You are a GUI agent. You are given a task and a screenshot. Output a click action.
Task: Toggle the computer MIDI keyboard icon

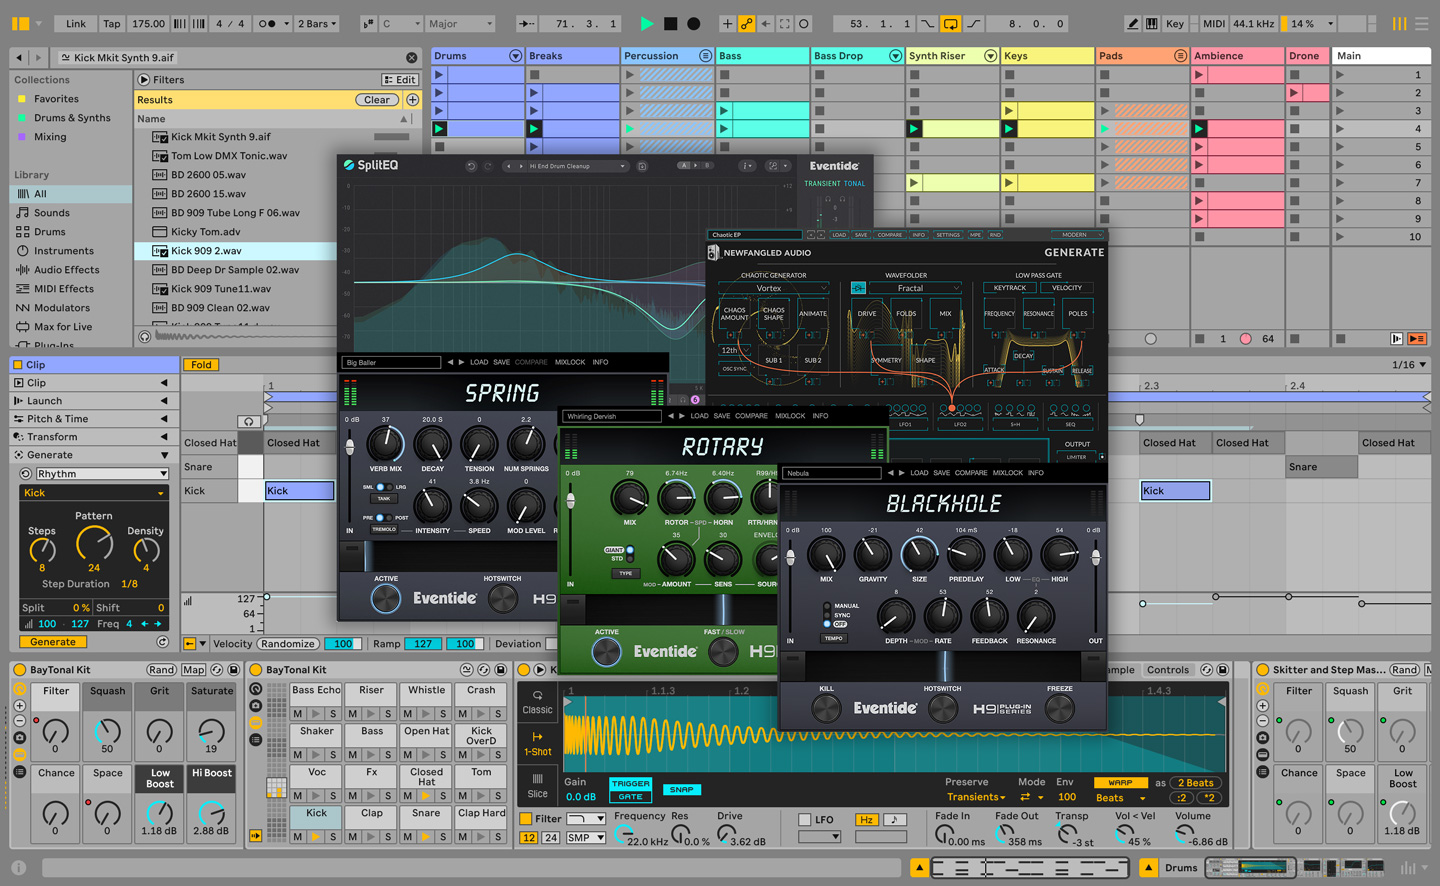(1152, 23)
